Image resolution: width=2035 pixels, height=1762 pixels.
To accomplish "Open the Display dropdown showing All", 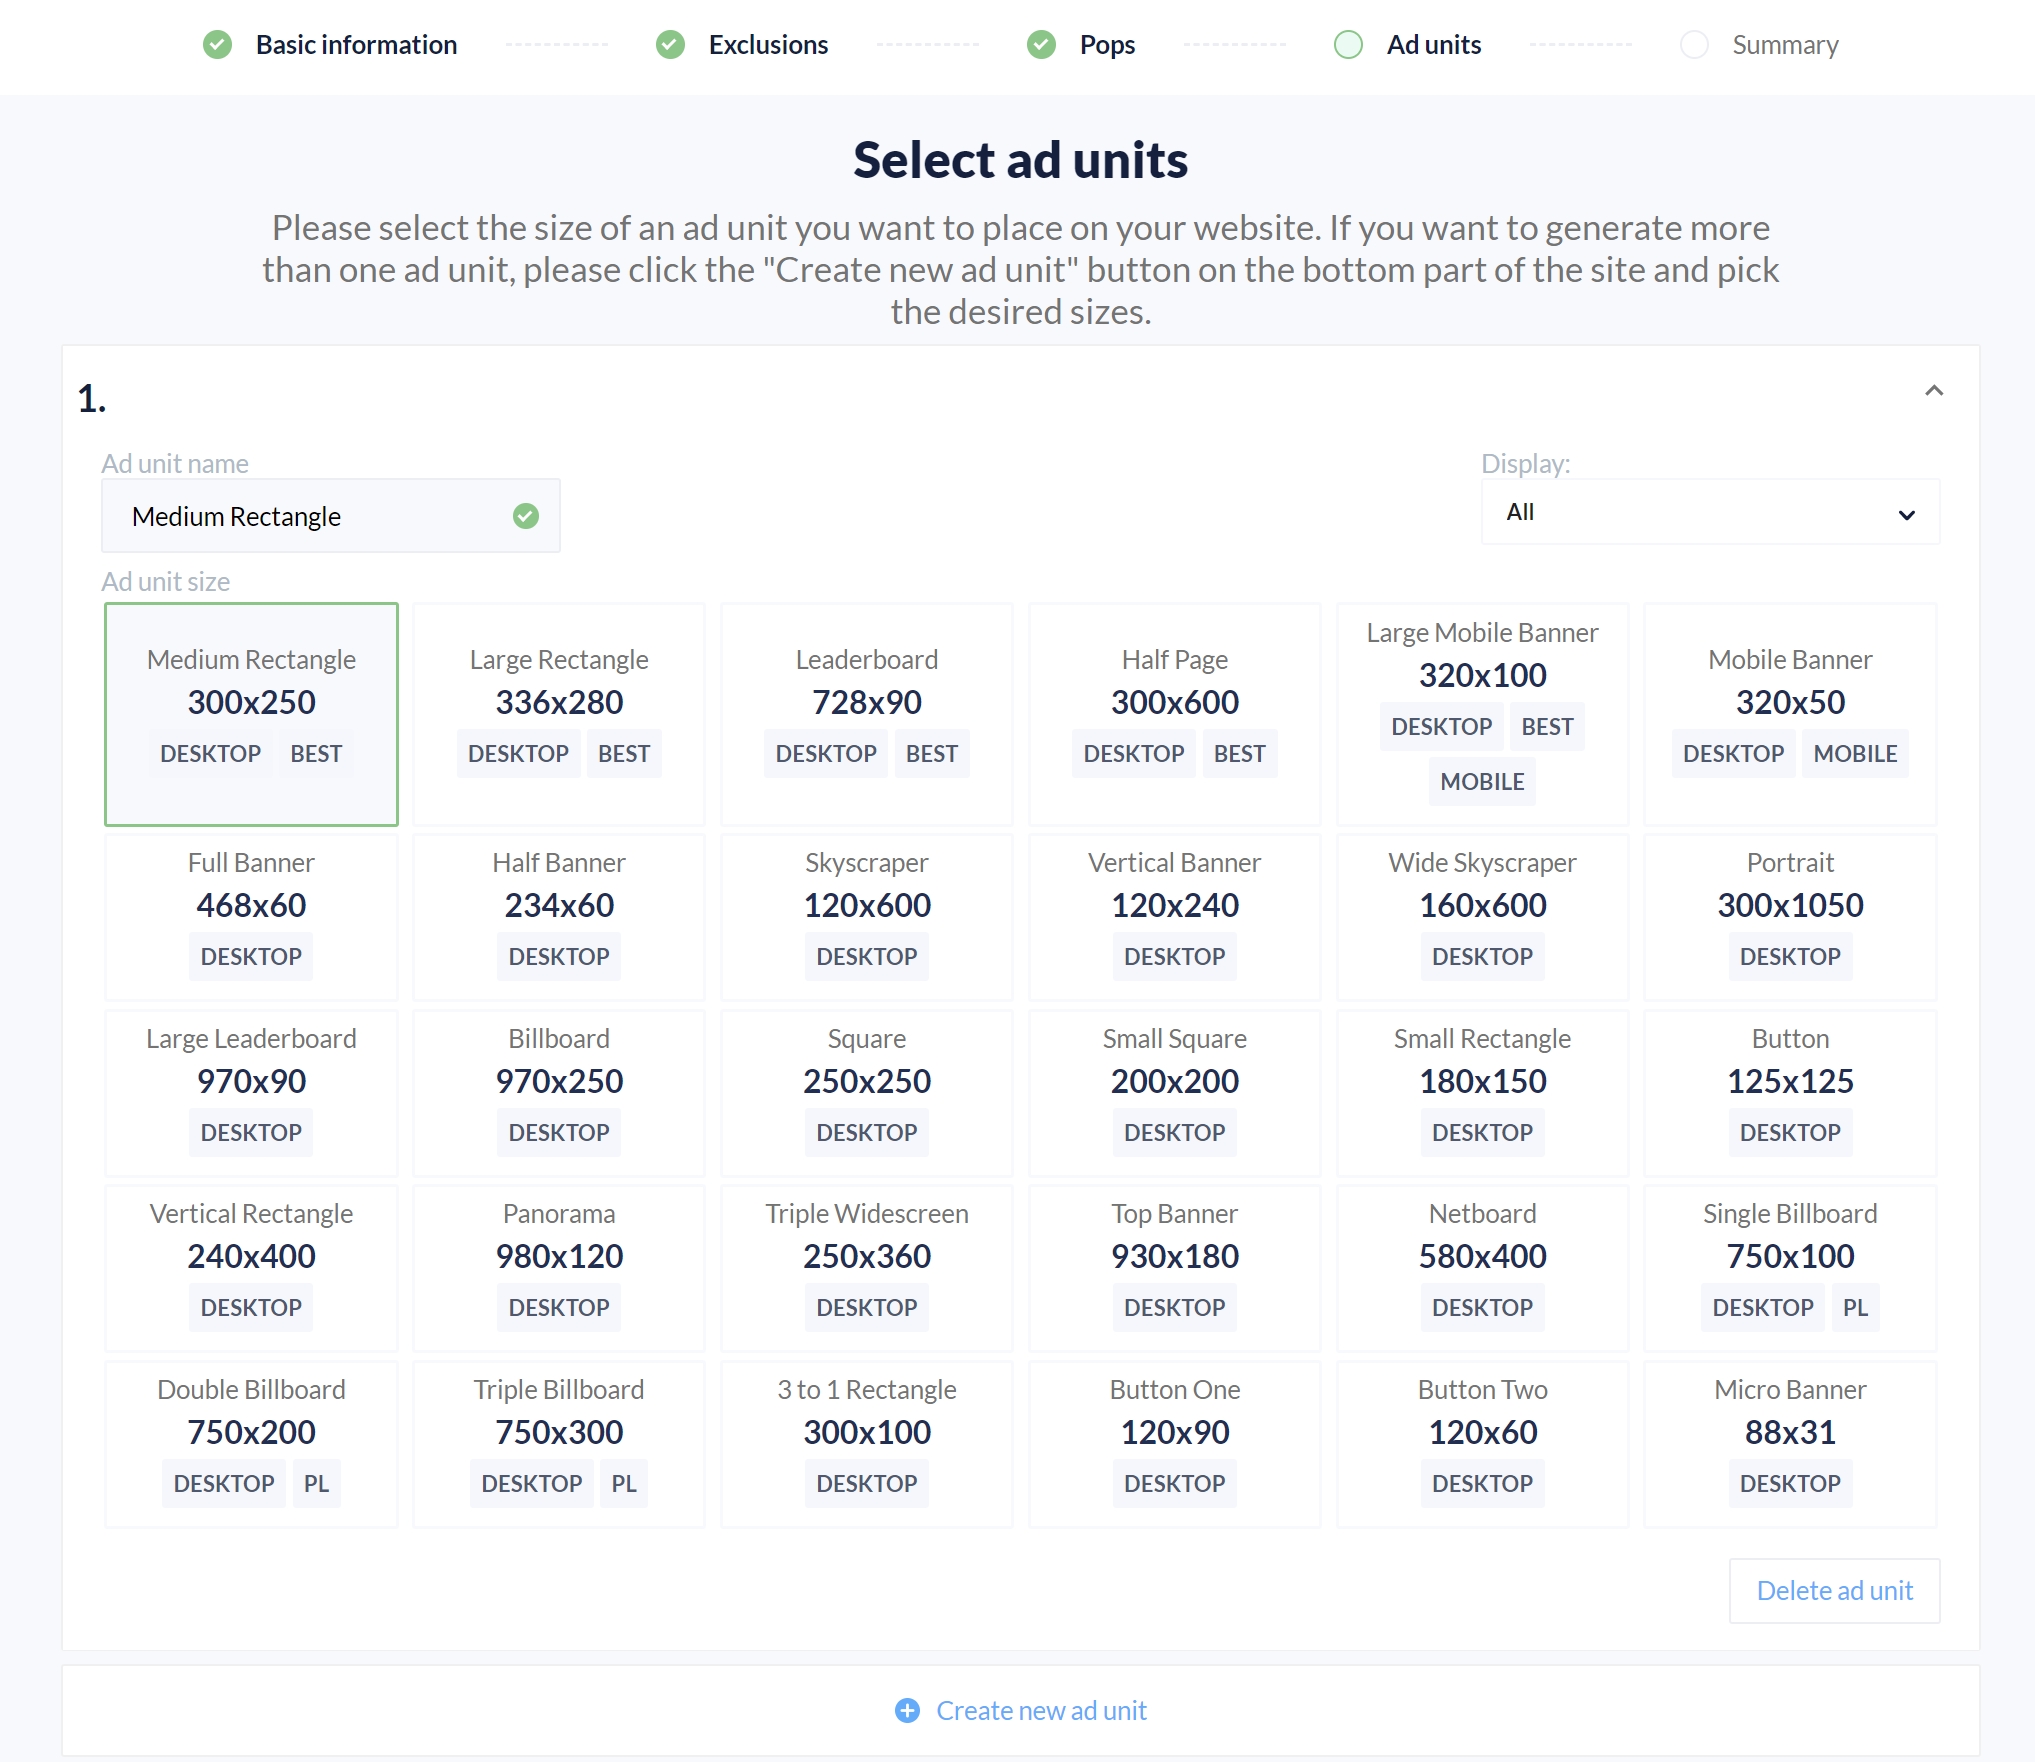I will pos(1709,513).
